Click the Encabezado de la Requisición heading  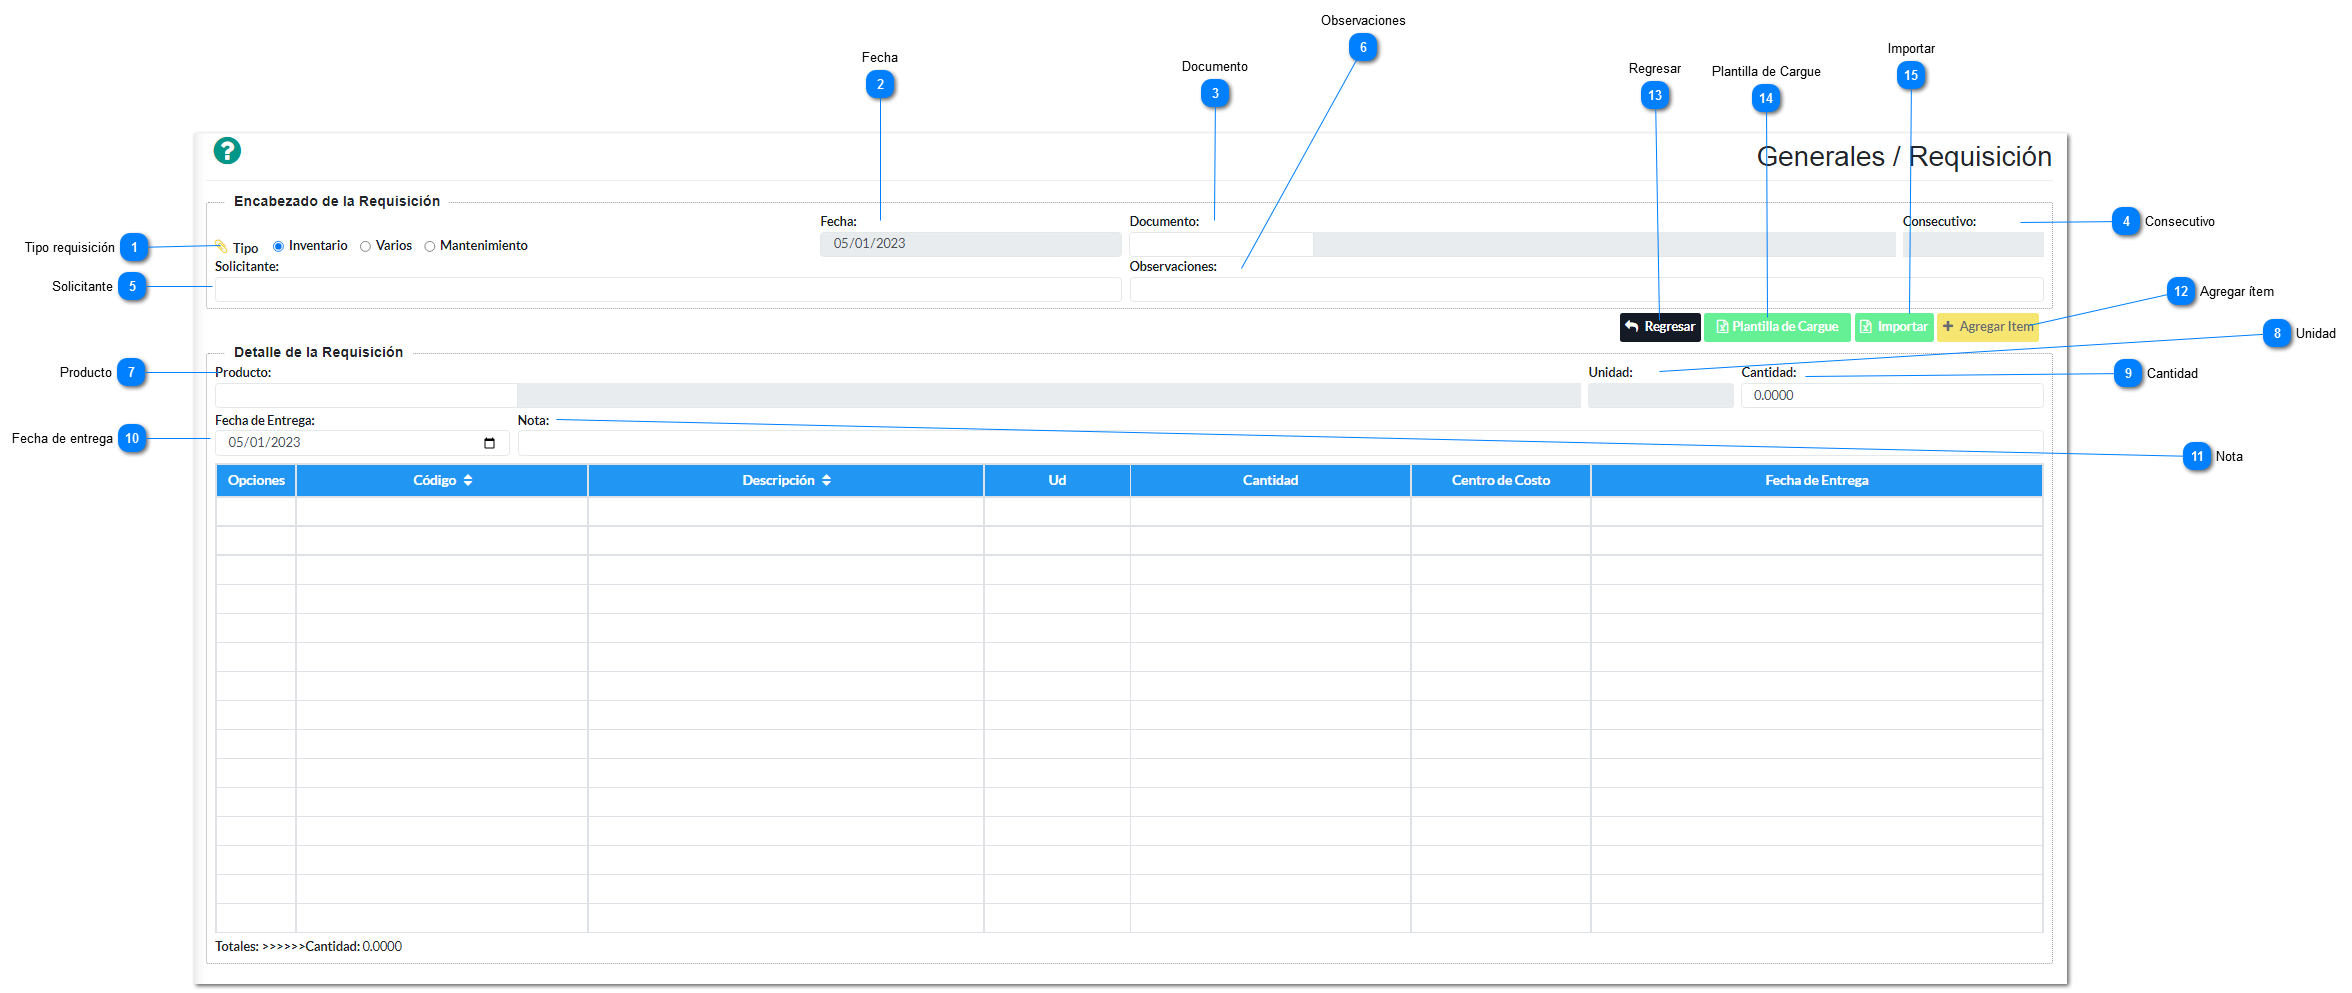337,202
